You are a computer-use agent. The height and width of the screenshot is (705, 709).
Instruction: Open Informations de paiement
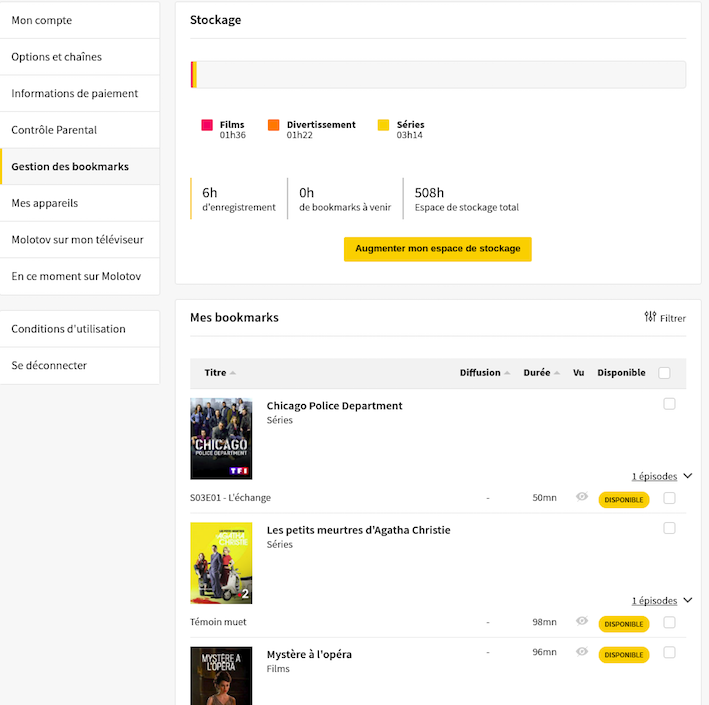pos(80,94)
